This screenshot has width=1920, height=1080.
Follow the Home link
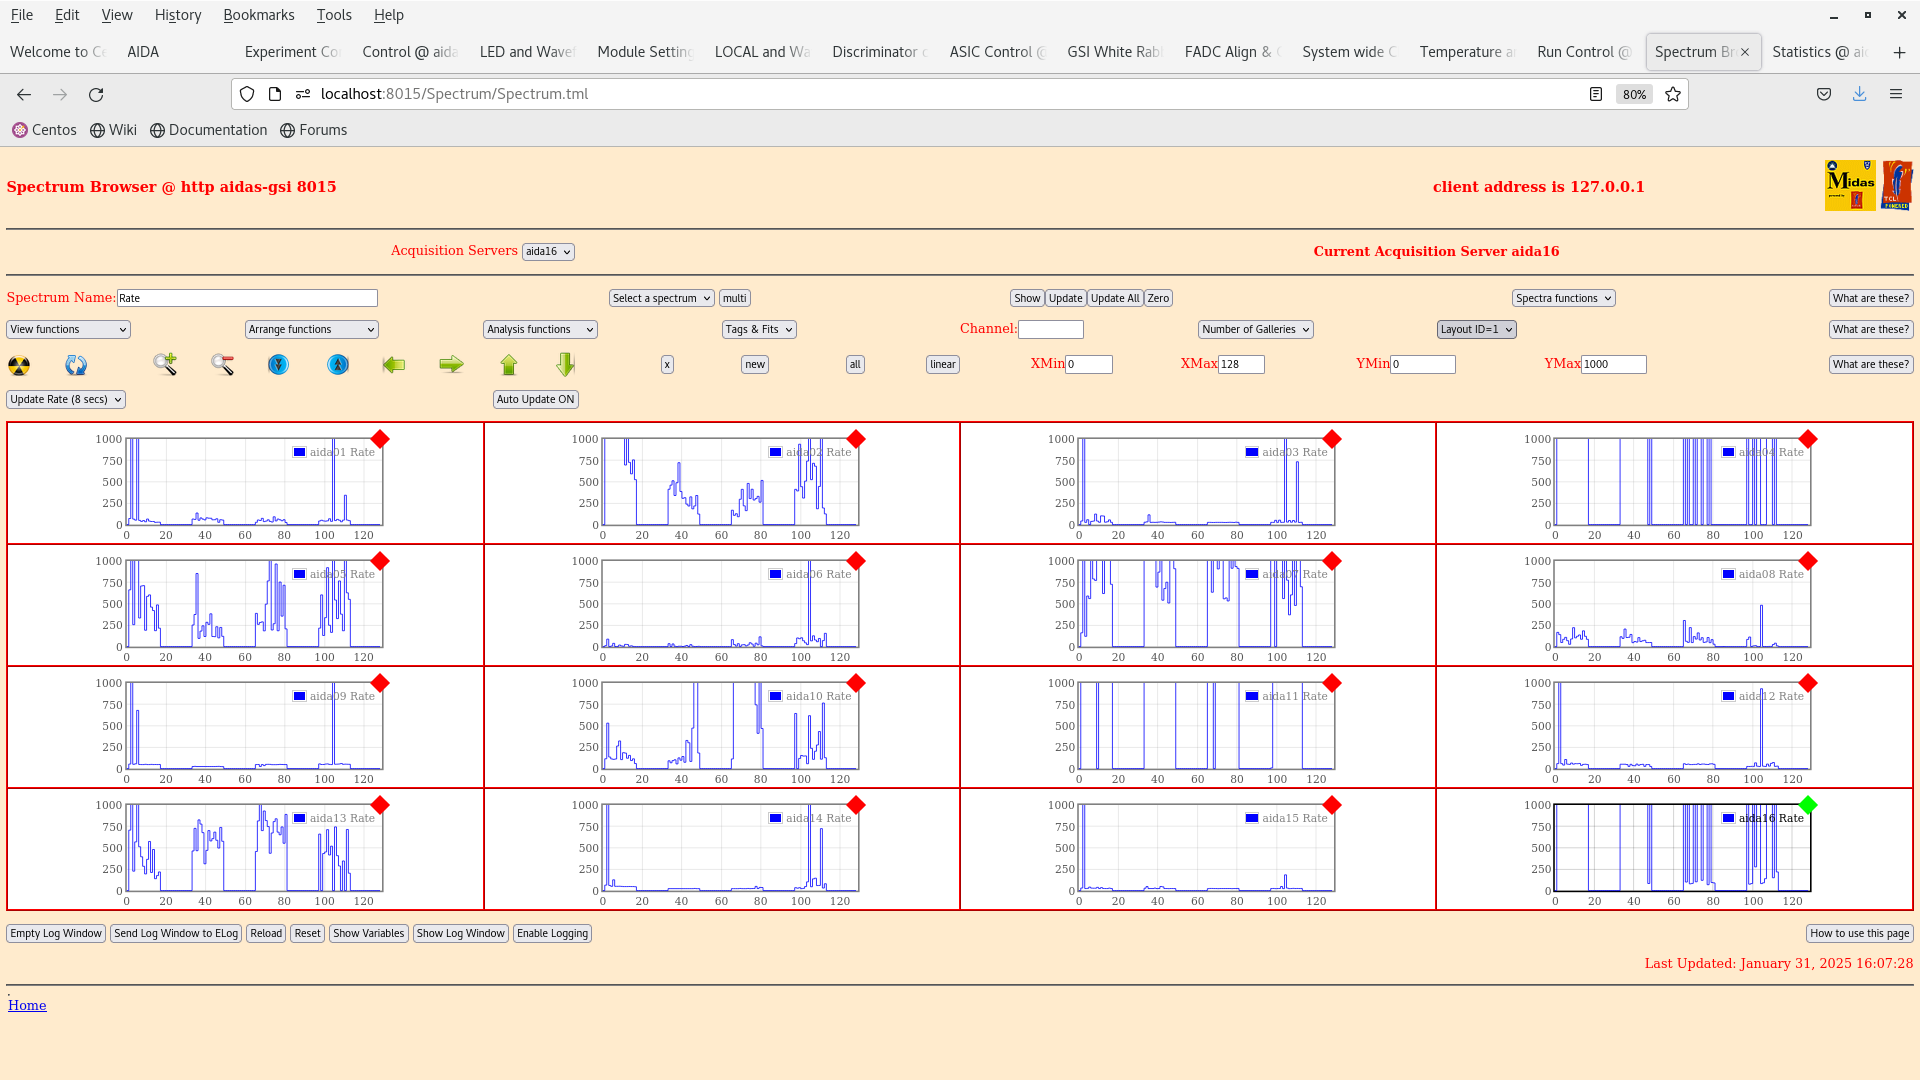(27, 1005)
